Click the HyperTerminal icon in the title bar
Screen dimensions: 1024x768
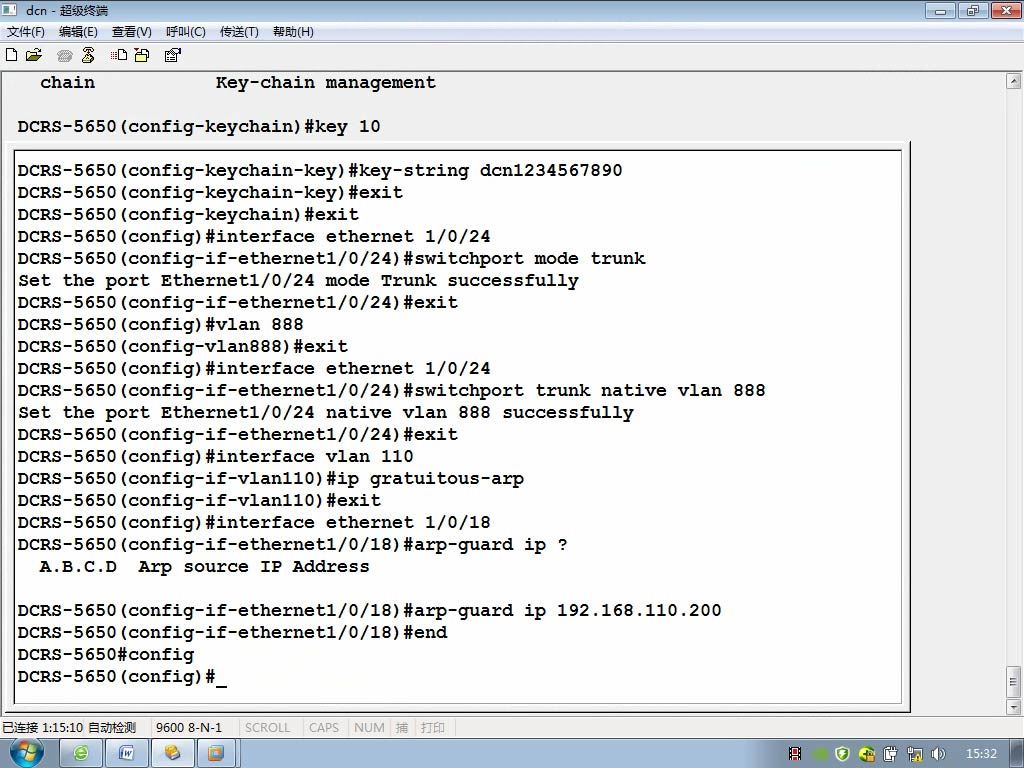pos(10,10)
